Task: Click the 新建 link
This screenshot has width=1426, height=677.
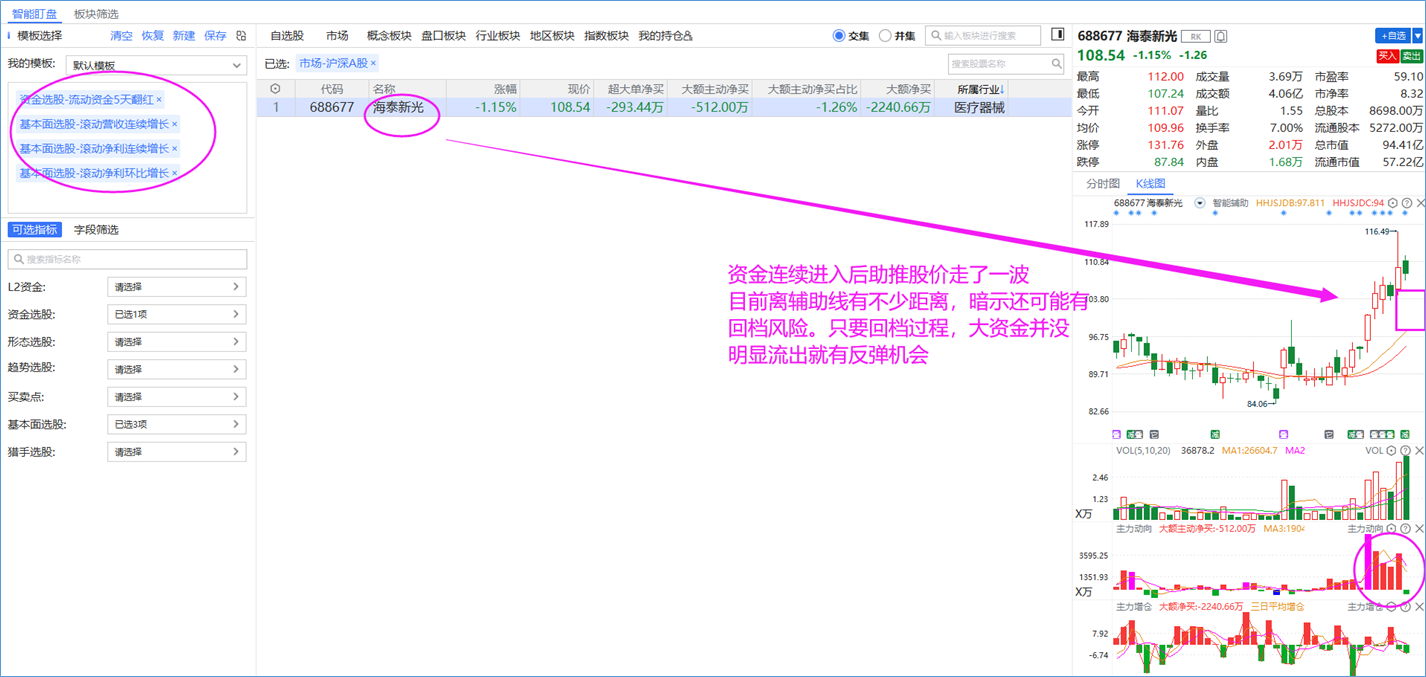Action: click(184, 35)
